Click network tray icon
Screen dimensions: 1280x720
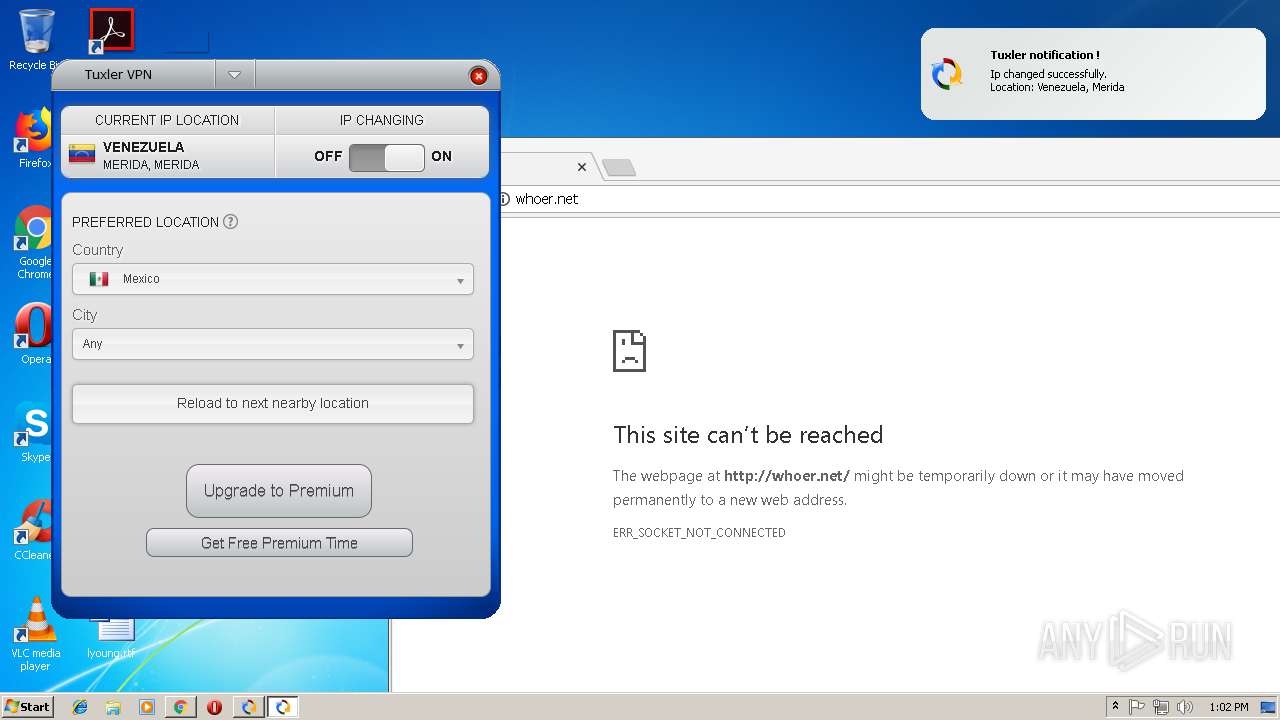pos(1161,707)
